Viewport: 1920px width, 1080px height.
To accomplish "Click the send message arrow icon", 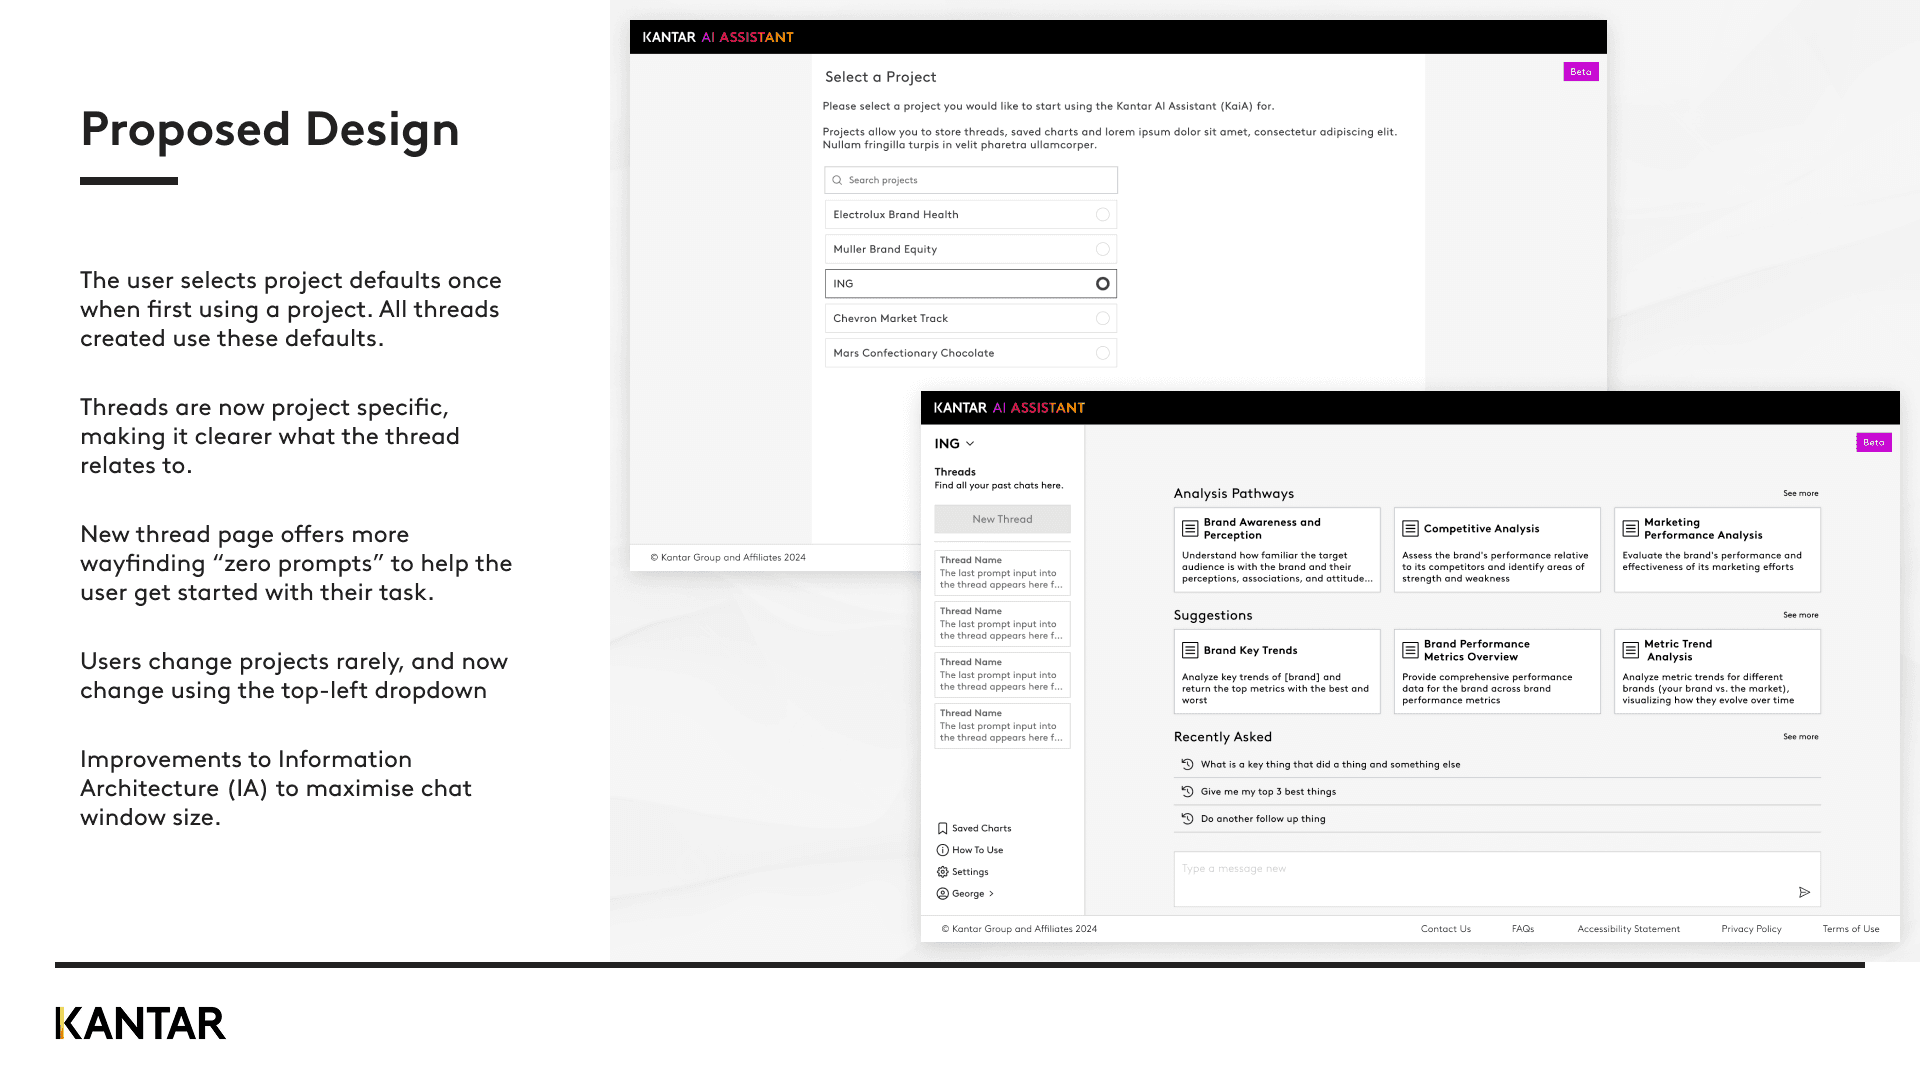I will [x=1804, y=892].
